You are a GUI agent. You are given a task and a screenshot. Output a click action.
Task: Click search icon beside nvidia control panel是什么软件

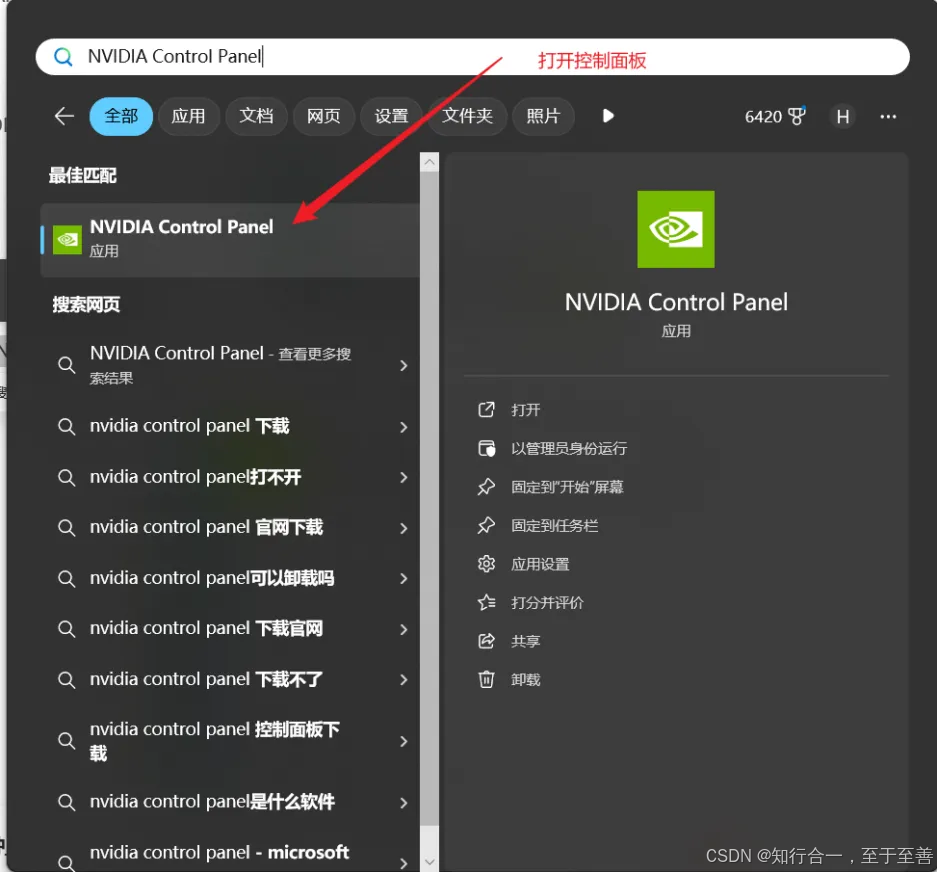[66, 802]
